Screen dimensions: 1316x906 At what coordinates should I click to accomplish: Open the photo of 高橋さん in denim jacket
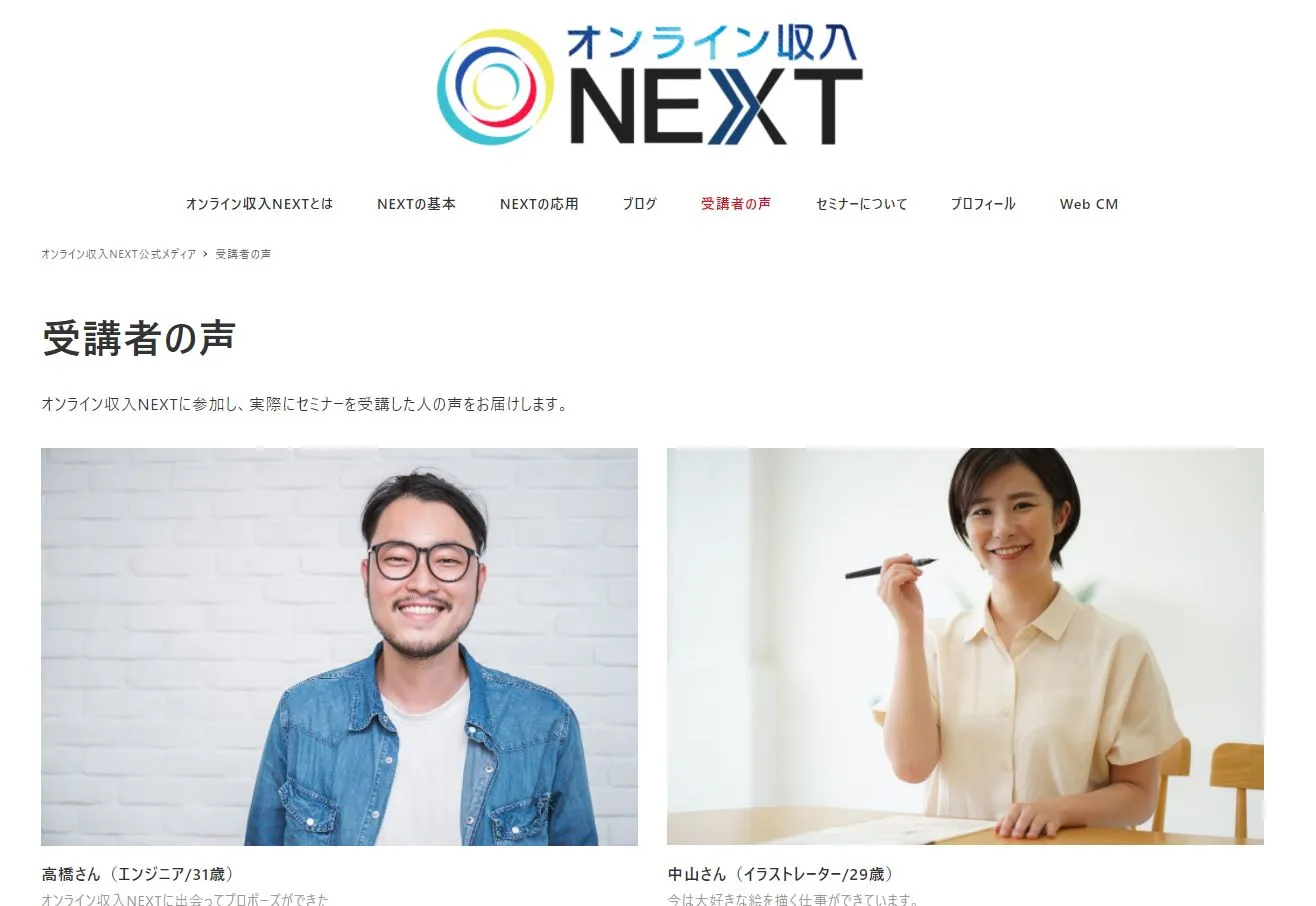point(339,646)
